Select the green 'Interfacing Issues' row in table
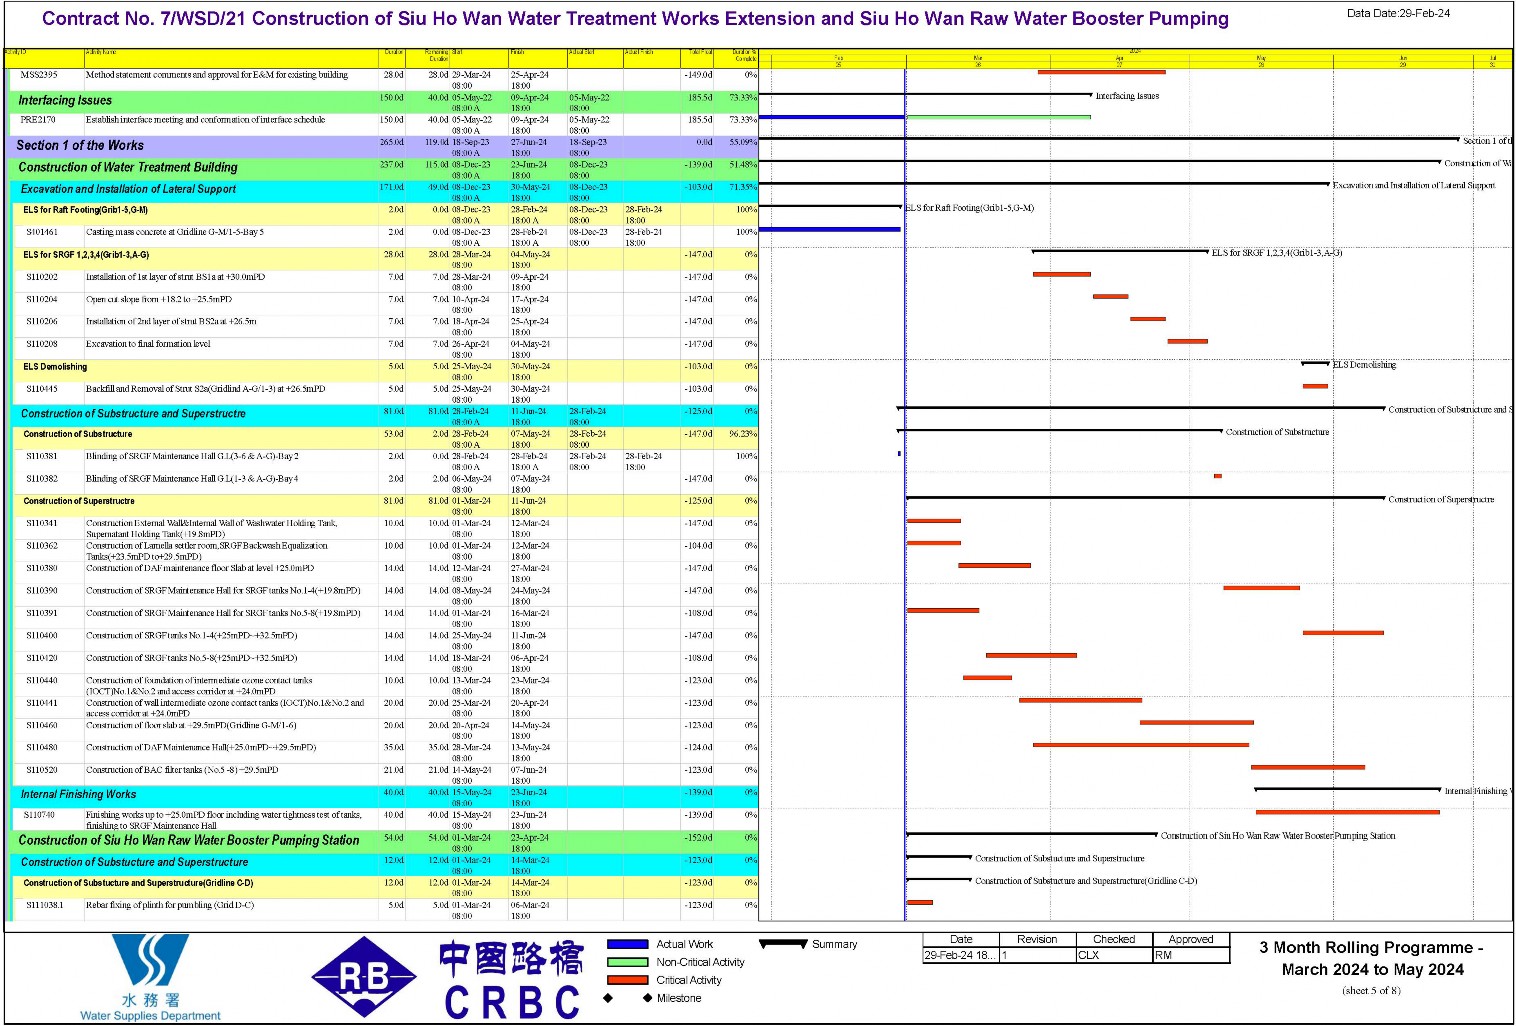 [385, 101]
